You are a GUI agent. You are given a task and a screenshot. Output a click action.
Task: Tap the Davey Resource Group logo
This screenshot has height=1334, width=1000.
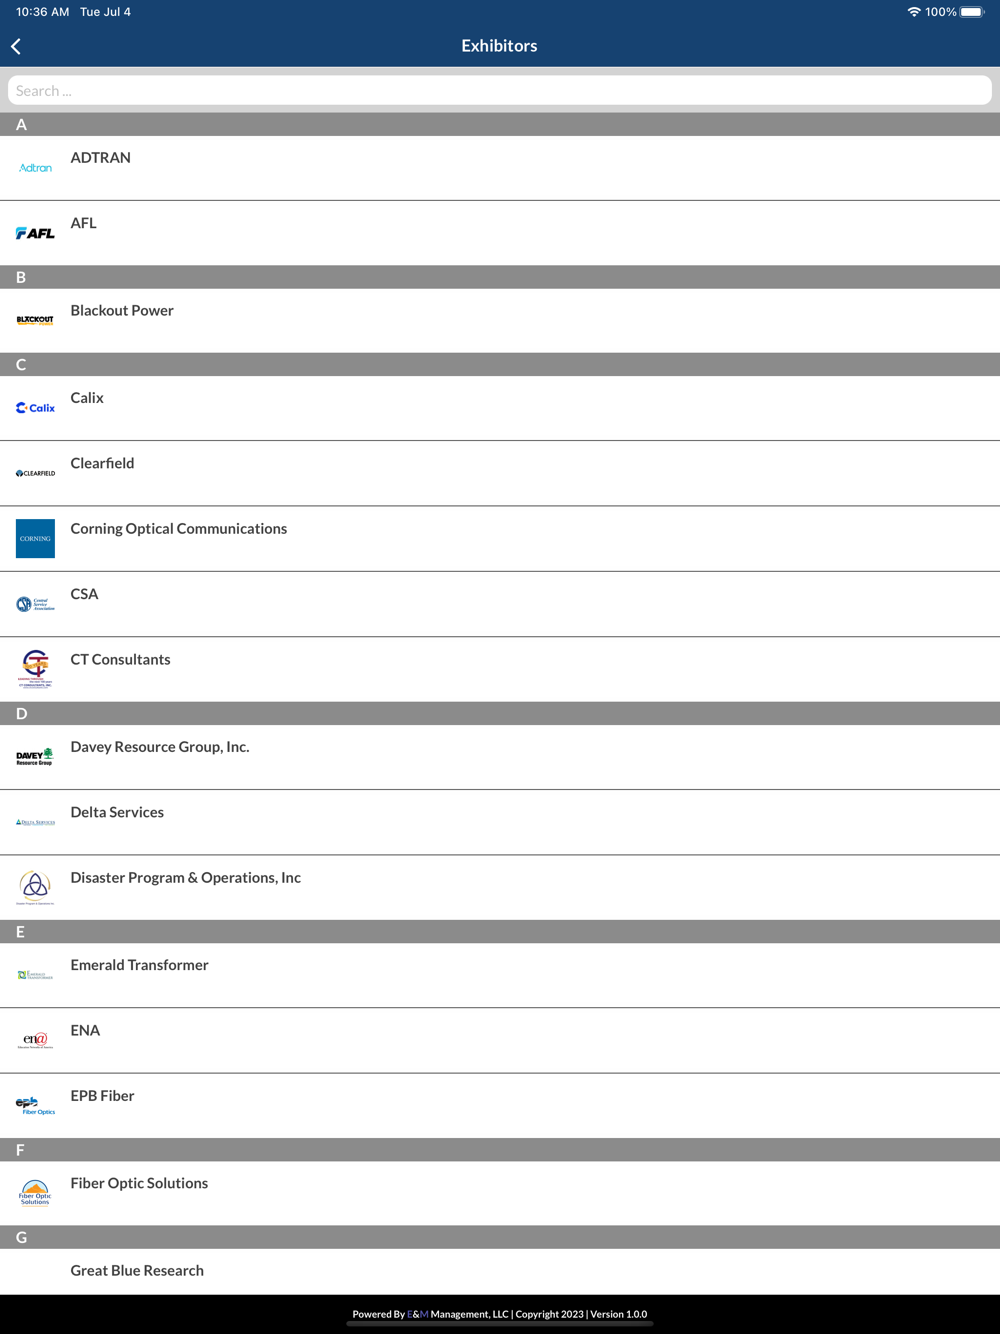[35, 757]
